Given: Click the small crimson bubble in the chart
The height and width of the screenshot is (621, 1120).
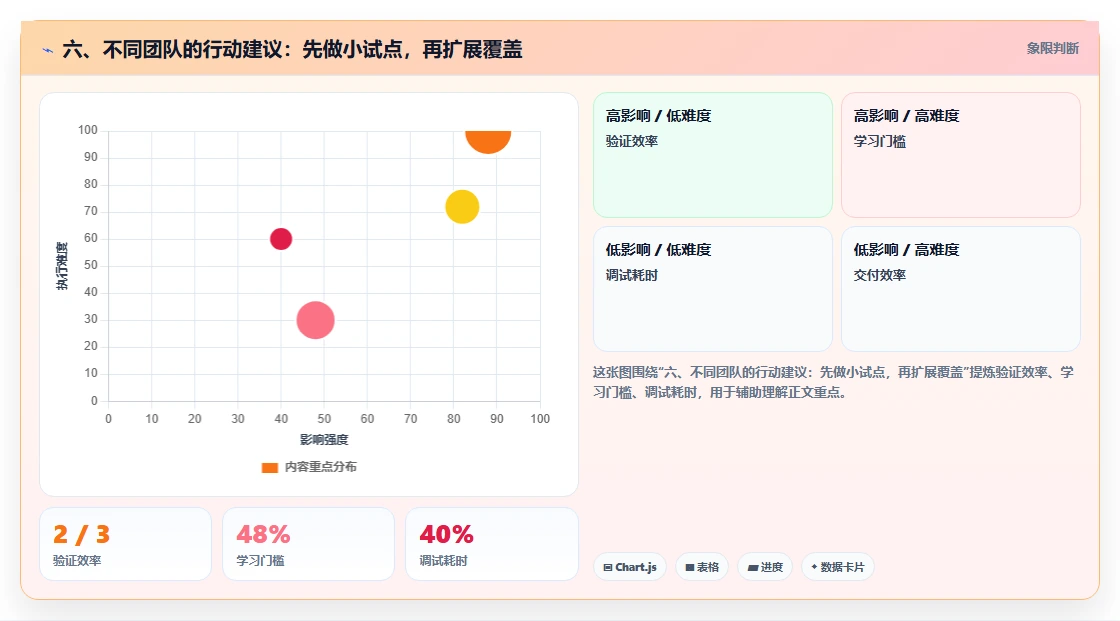Looking at the screenshot, I should click(x=281, y=239).
